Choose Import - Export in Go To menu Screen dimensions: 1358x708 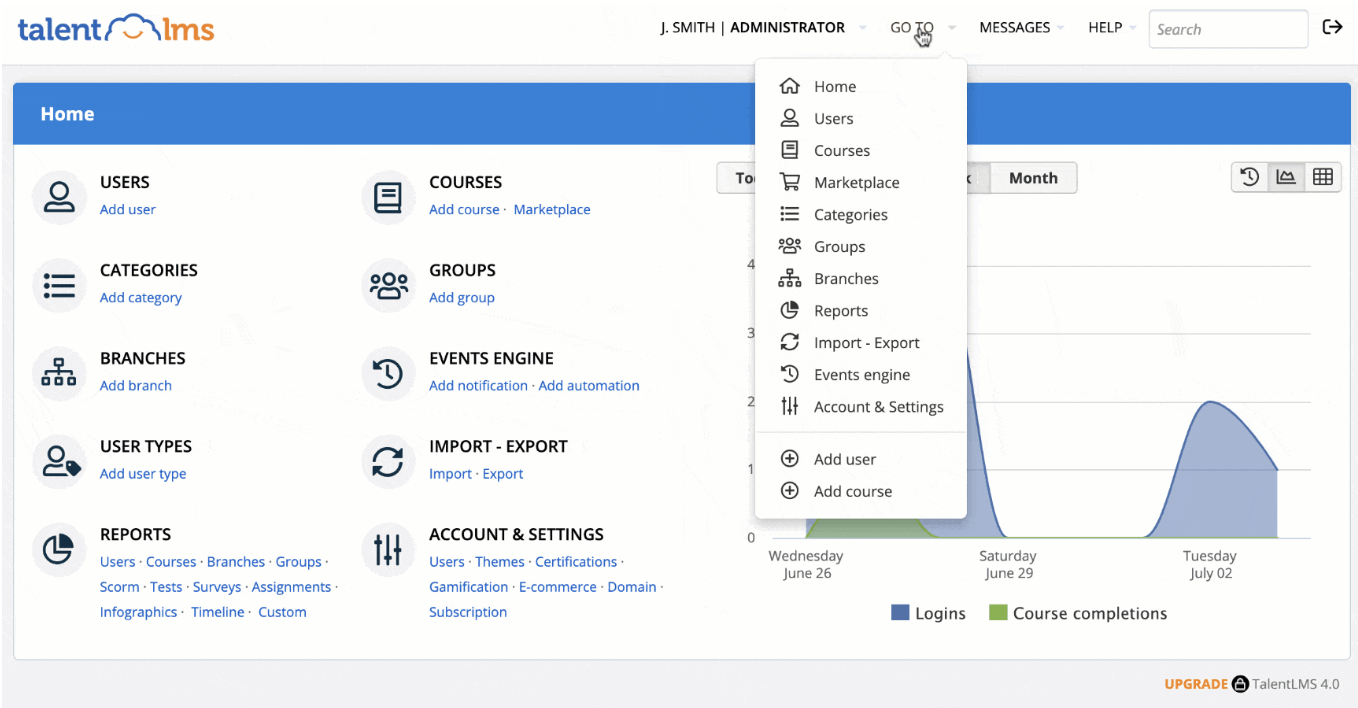pyautogui.click(x=866, y=343)
